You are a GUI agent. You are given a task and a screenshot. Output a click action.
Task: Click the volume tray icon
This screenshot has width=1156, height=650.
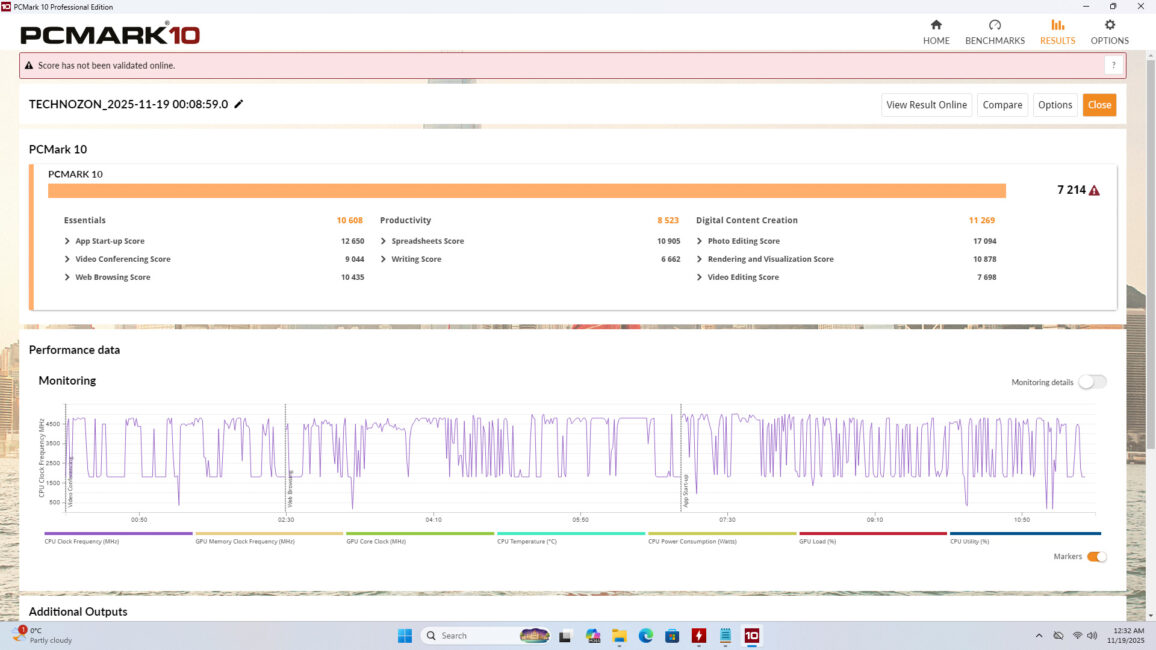1092,635
